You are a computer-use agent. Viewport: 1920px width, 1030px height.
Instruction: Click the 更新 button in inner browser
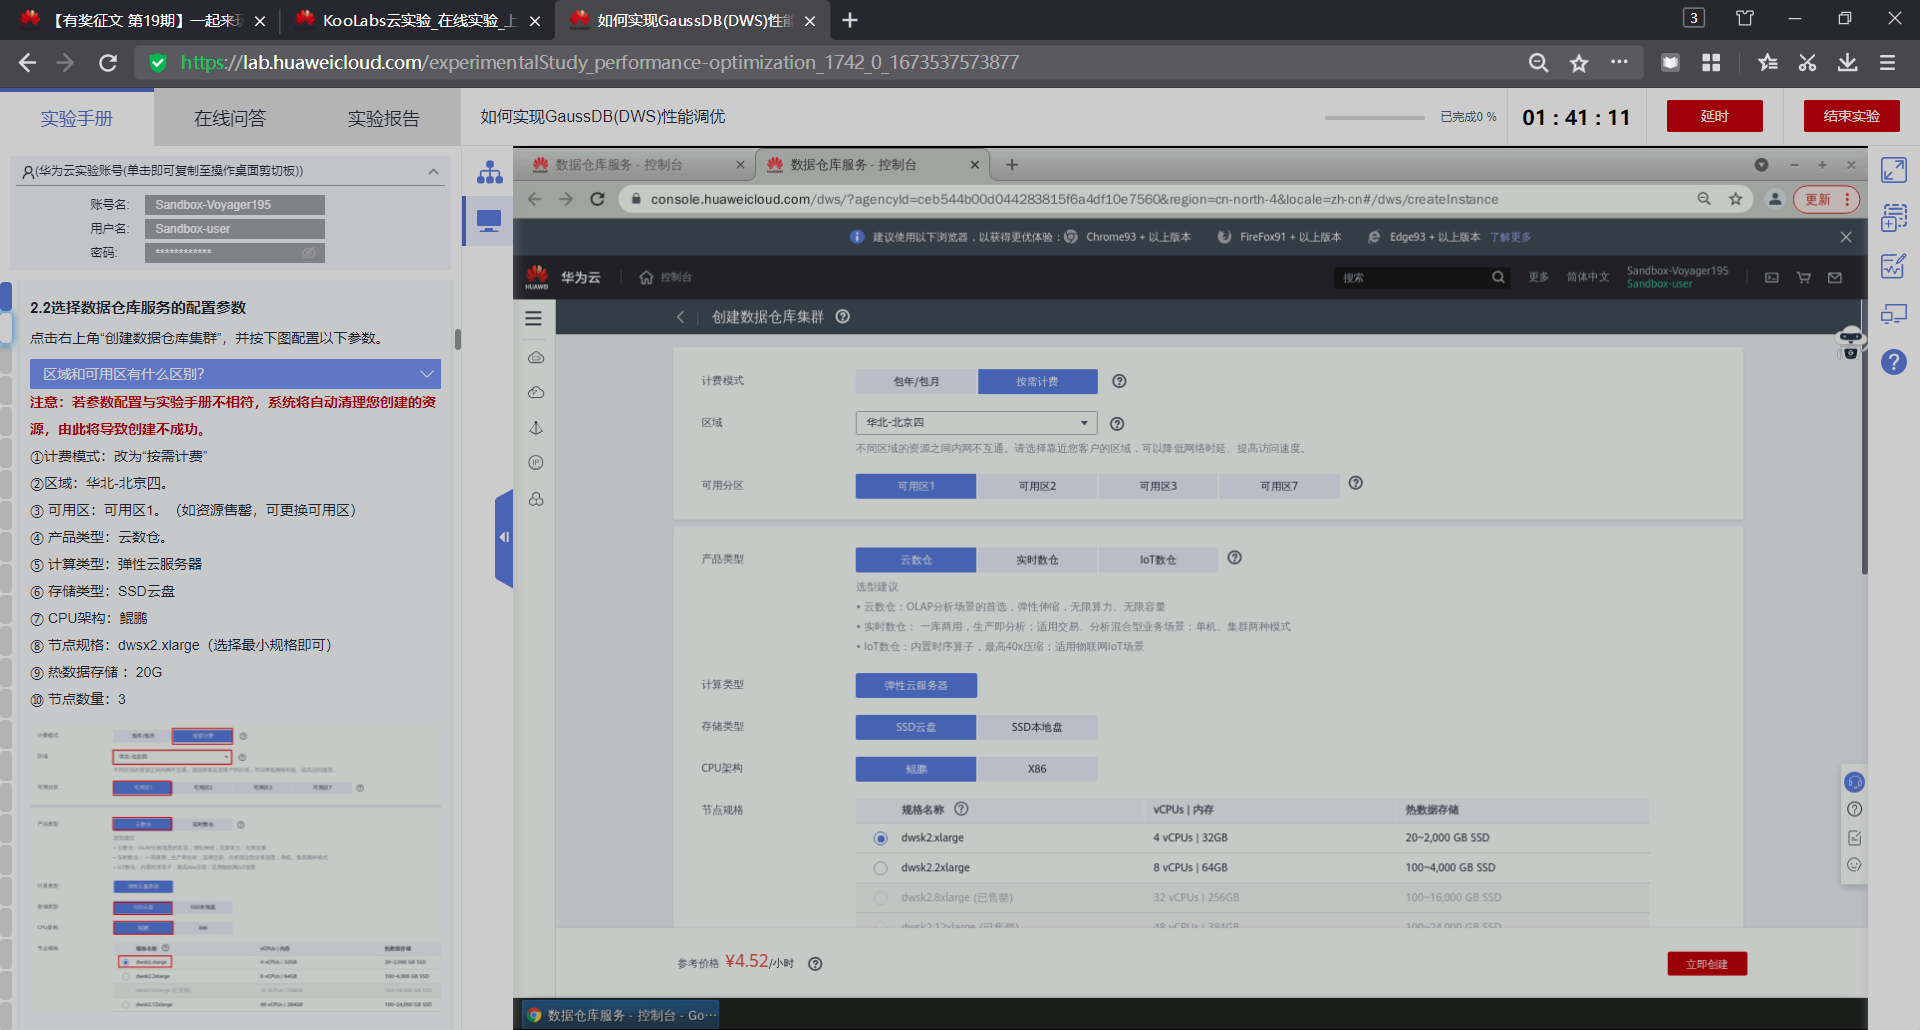pos(1826,199)
